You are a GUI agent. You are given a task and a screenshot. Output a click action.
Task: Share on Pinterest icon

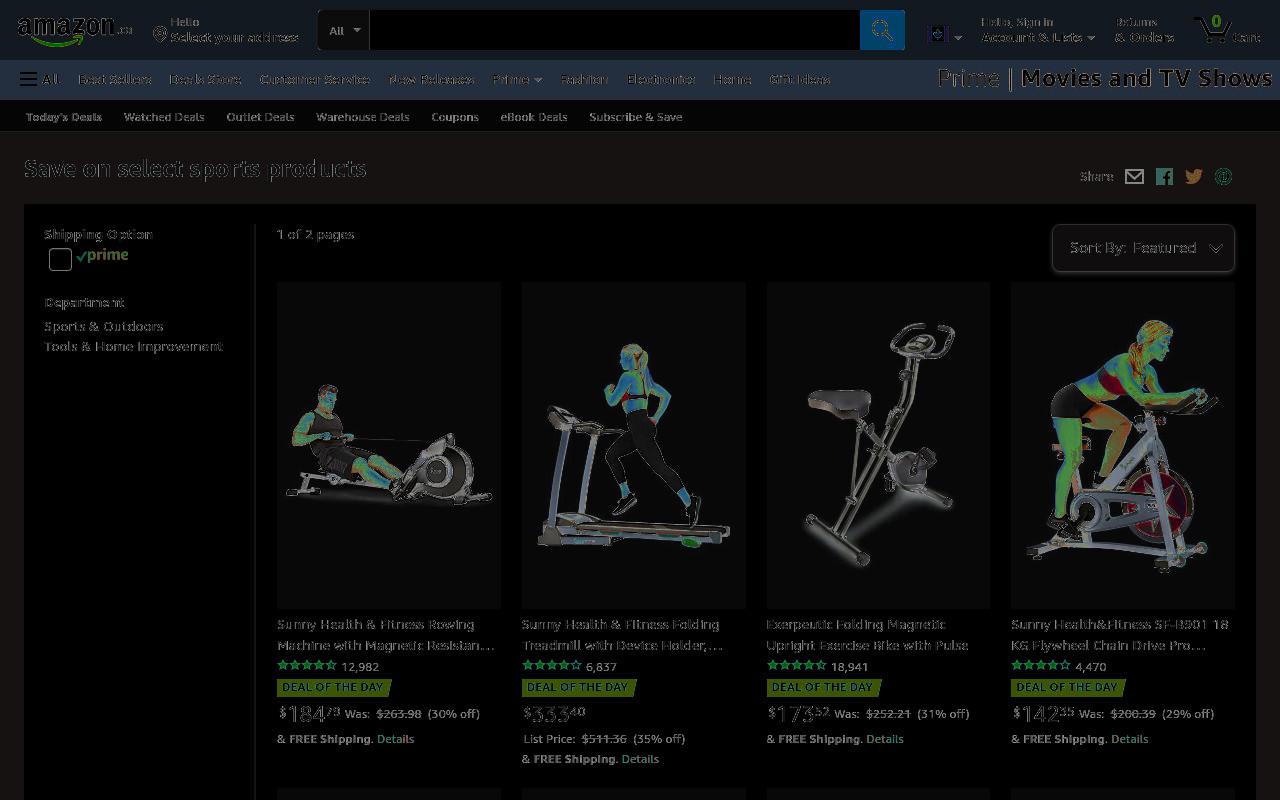[x=1223, y=176]
